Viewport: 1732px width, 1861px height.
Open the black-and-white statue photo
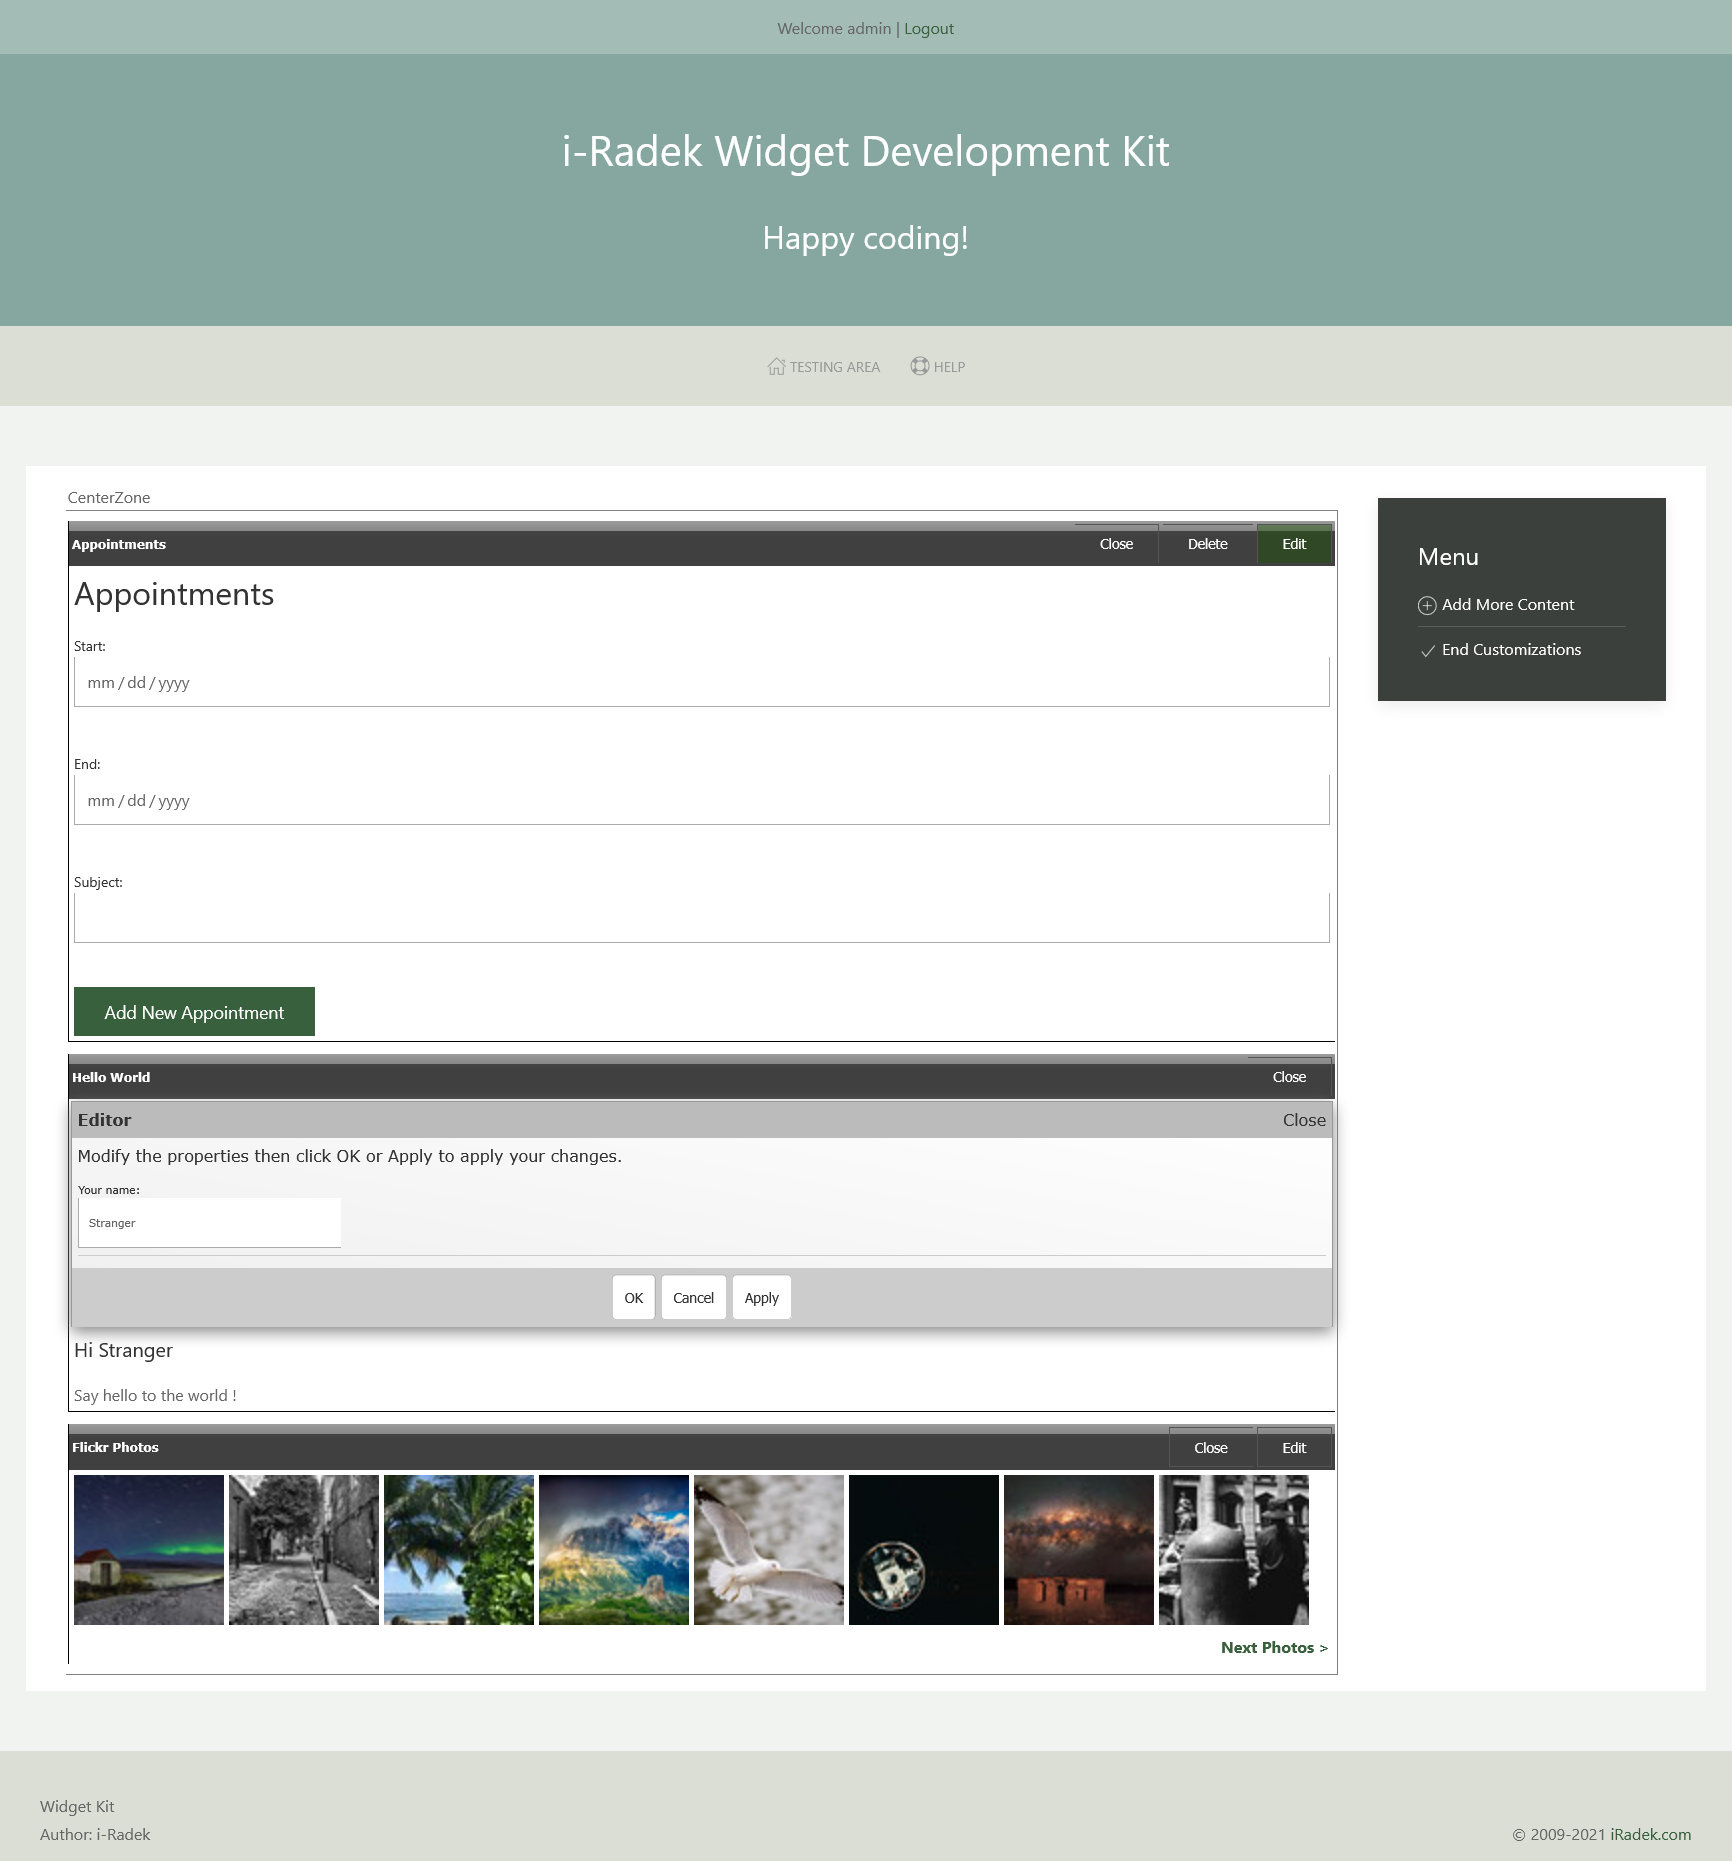point(1234,1550)
